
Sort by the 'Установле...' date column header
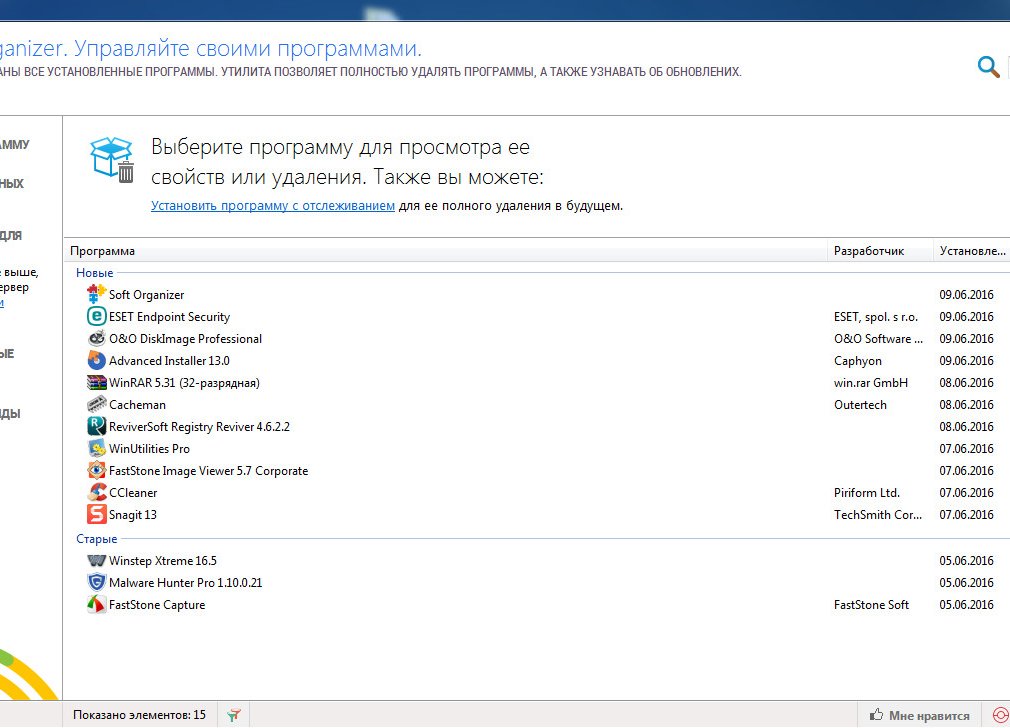972,251
